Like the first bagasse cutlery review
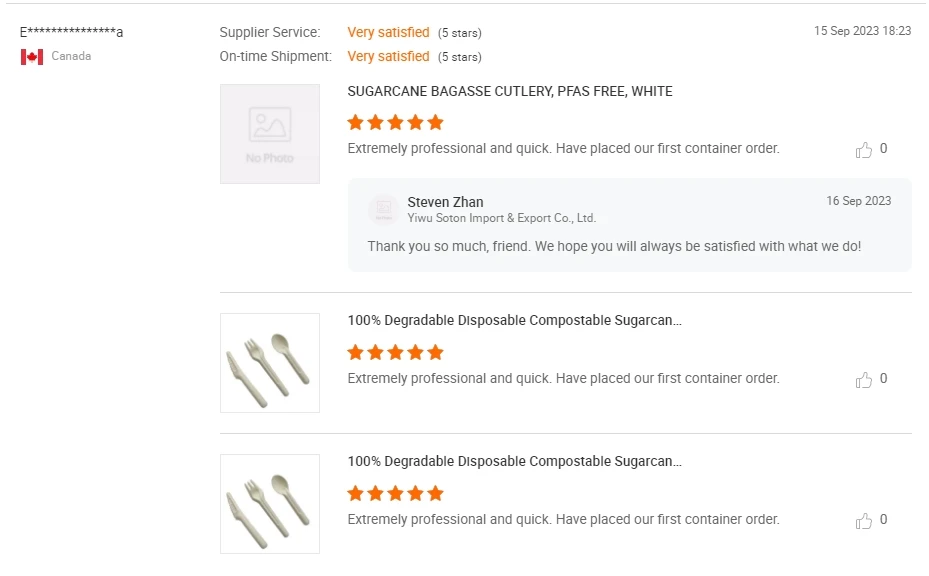Image resolution: width=929 pixels, height=576 pixels. point(864,150)
